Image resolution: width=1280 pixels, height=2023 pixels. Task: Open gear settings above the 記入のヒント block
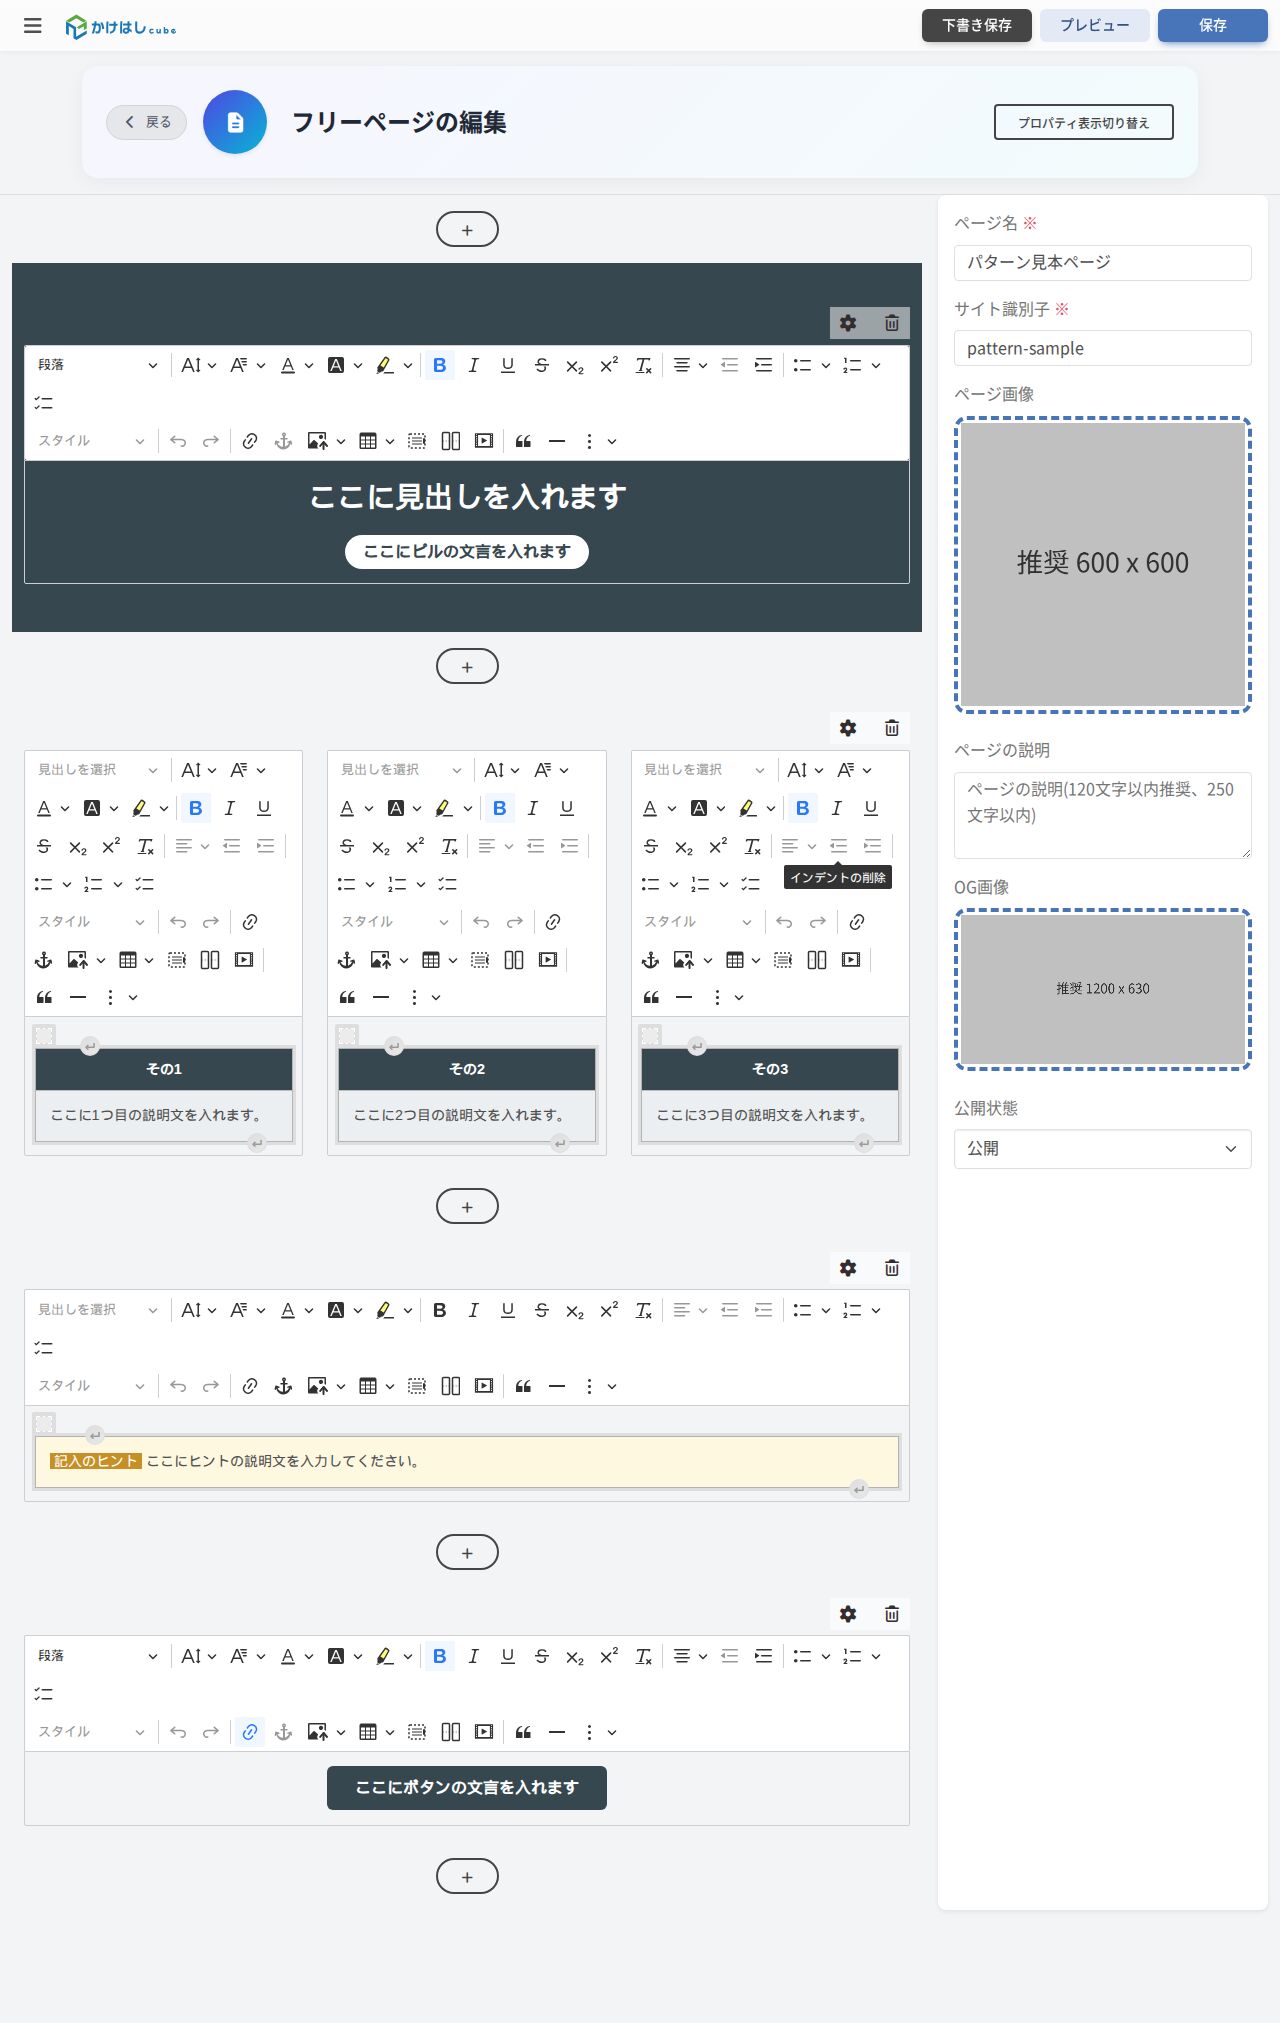click(848, 1268)
